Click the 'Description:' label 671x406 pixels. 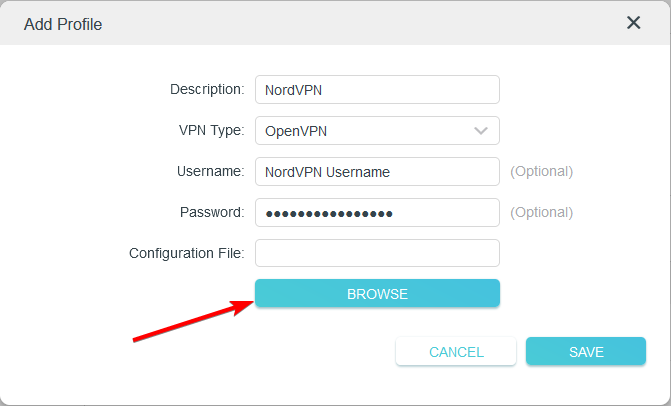(x=207, y=89)
